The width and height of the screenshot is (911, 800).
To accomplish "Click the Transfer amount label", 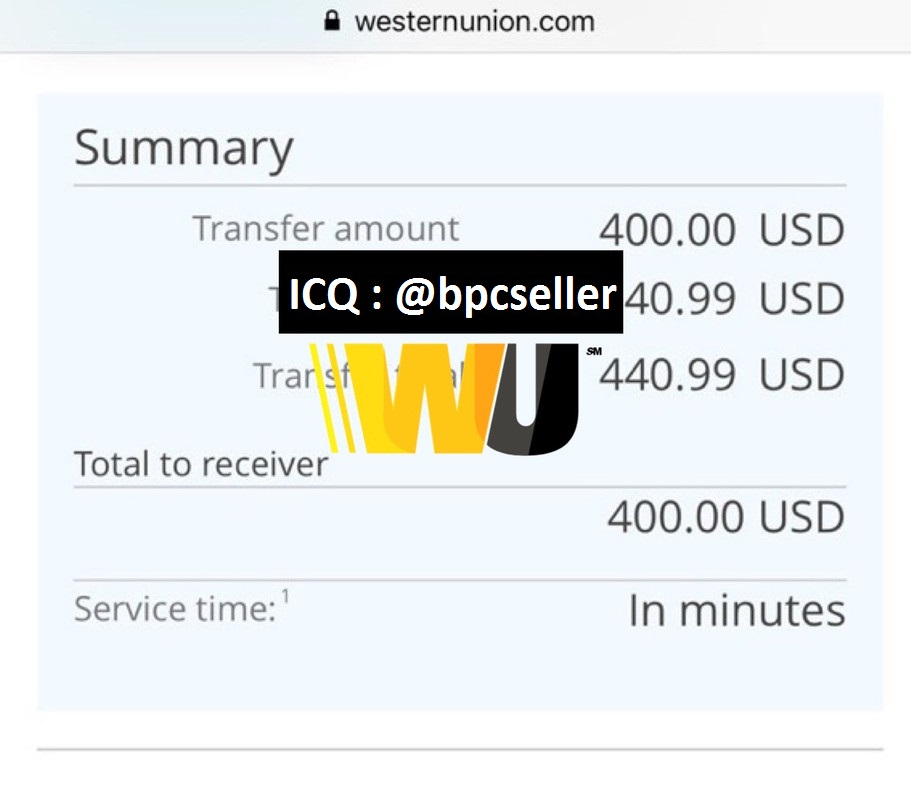I will 326,228.
